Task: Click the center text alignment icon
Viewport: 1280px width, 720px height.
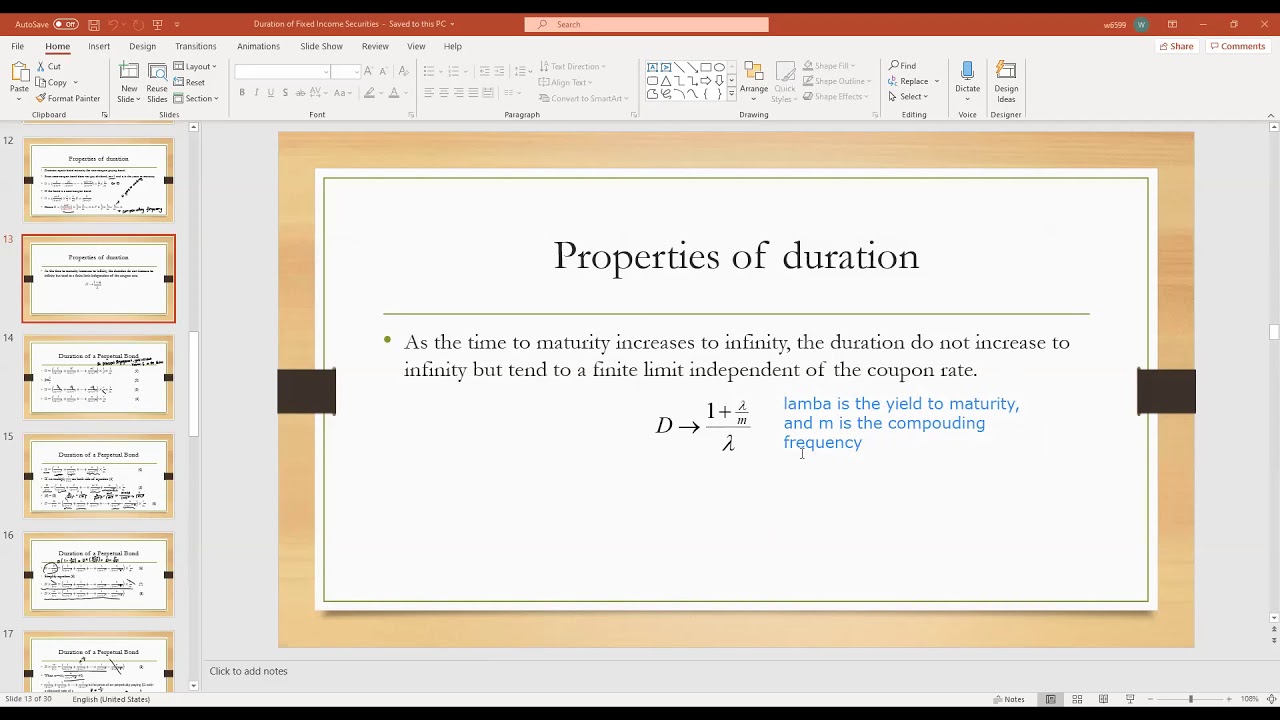Action: pyautogui.click(x=444, y=93)
